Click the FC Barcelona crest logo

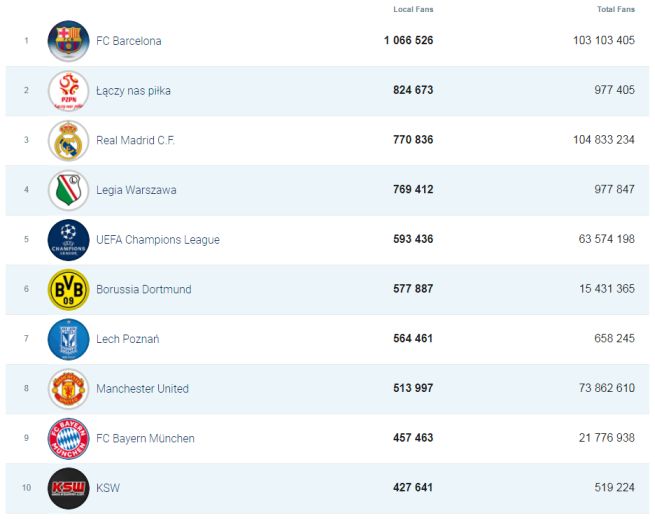pyautogui.click(x=68, y=41)
